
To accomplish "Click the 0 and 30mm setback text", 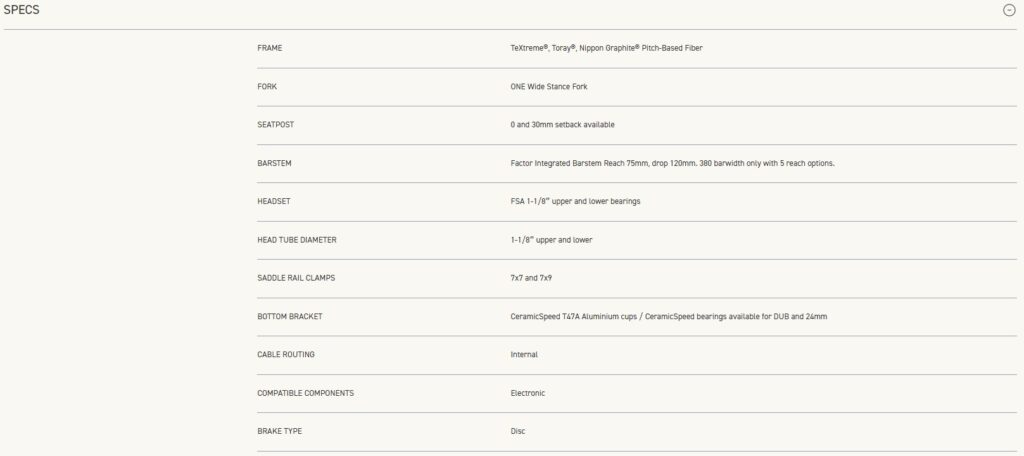I will pos(562,125).
